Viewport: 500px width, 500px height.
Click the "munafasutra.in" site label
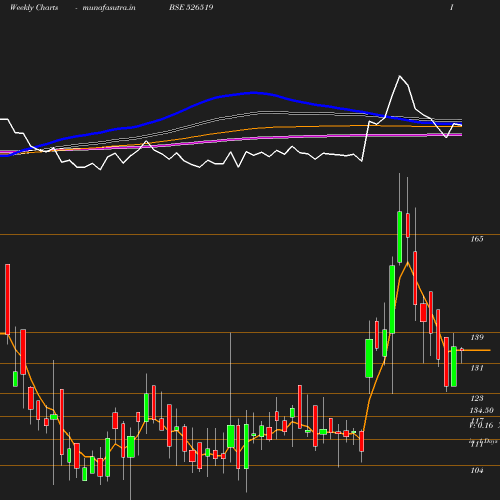(x=109, y=7)
